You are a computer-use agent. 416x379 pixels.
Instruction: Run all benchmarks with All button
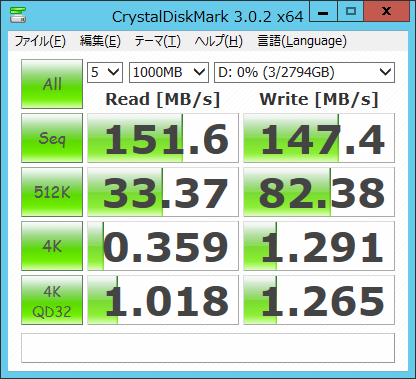pyautogui.click(x=52, y=84)
